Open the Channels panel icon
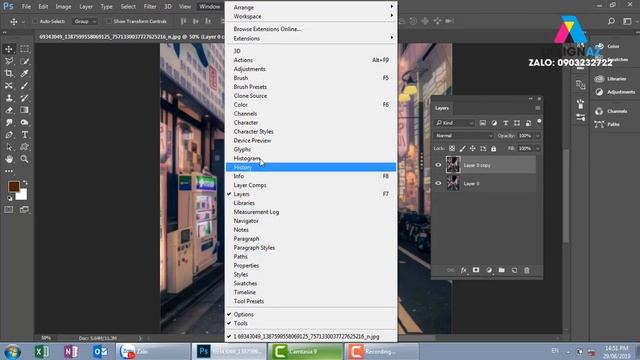 tap(599, 111)
